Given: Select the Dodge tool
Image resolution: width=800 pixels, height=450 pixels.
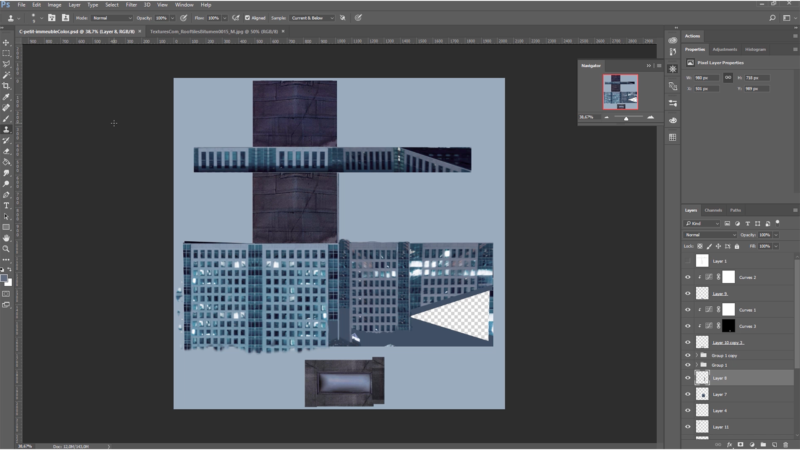Looking at the screenshot, I should (6, 184).
